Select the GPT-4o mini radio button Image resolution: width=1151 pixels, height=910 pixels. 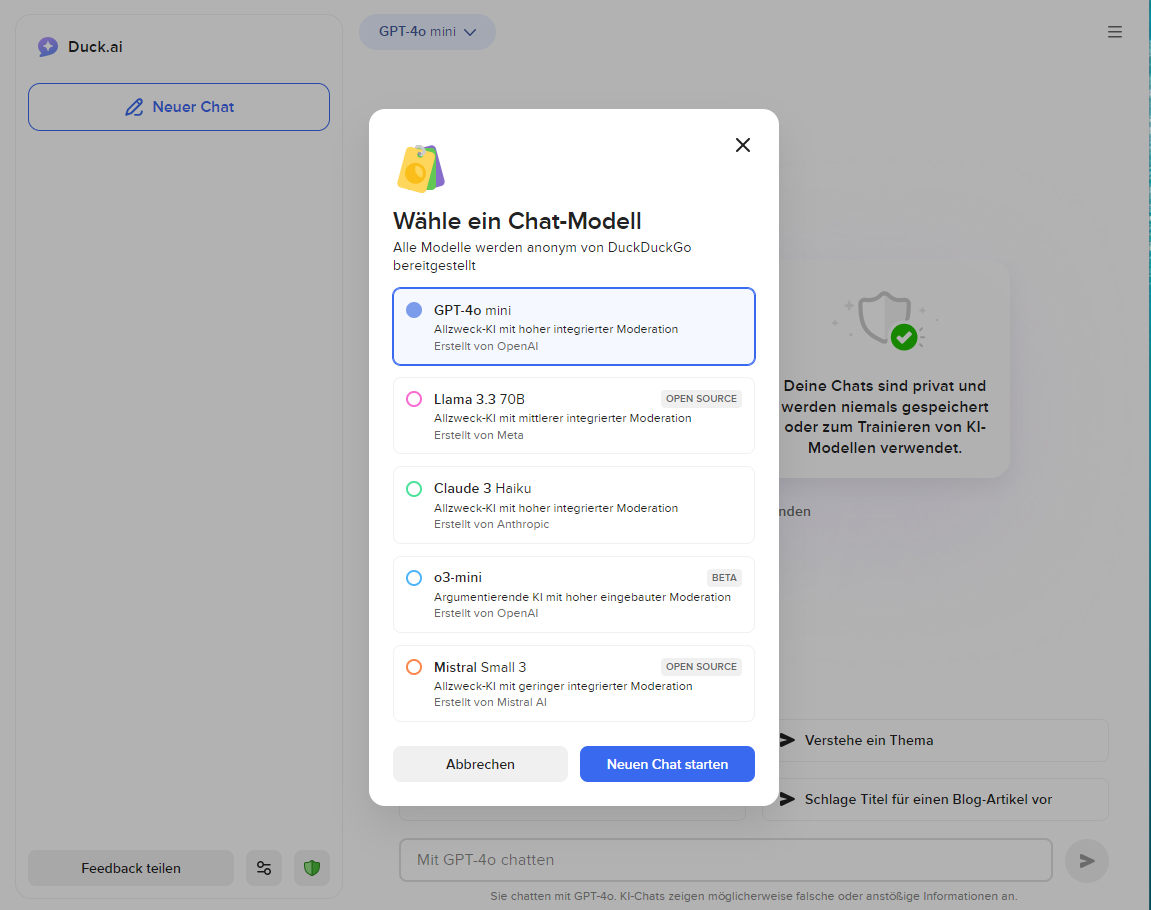point(413,310)
